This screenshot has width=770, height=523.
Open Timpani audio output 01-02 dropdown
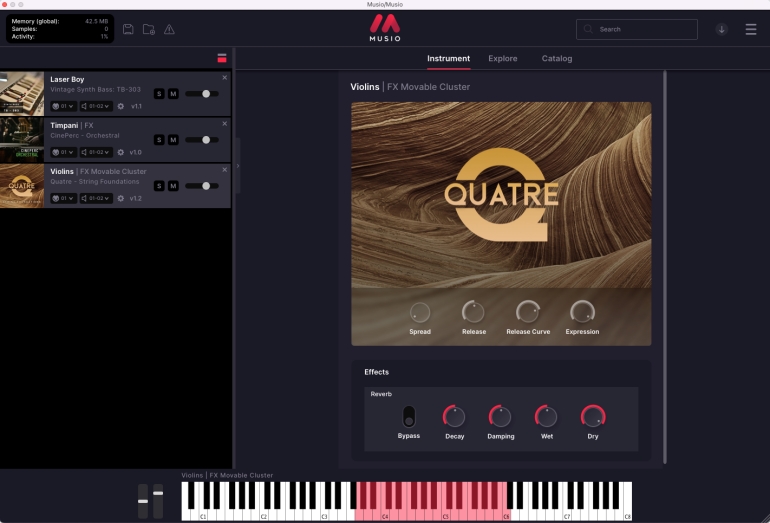(95, 152)
